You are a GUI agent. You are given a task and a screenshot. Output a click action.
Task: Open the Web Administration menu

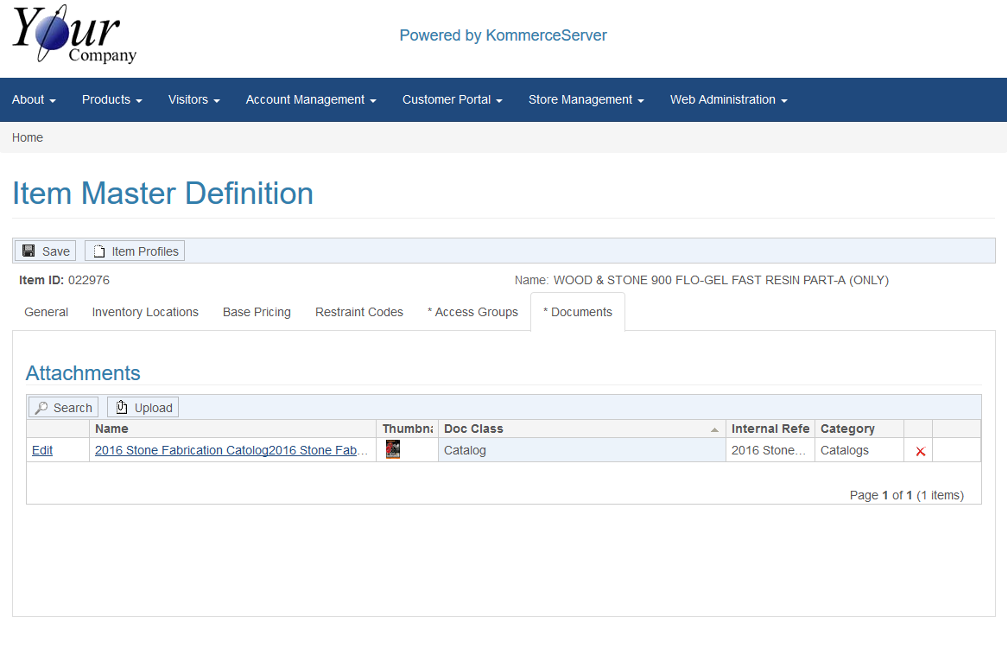point(728,100)
